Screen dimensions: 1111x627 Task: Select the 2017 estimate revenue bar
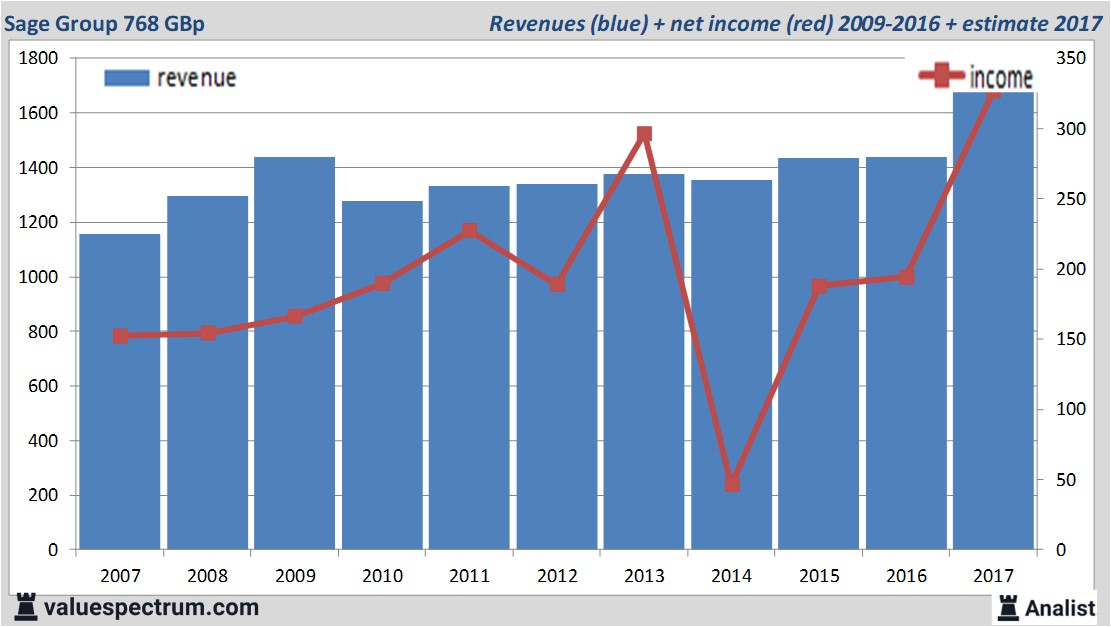[993, 320]
